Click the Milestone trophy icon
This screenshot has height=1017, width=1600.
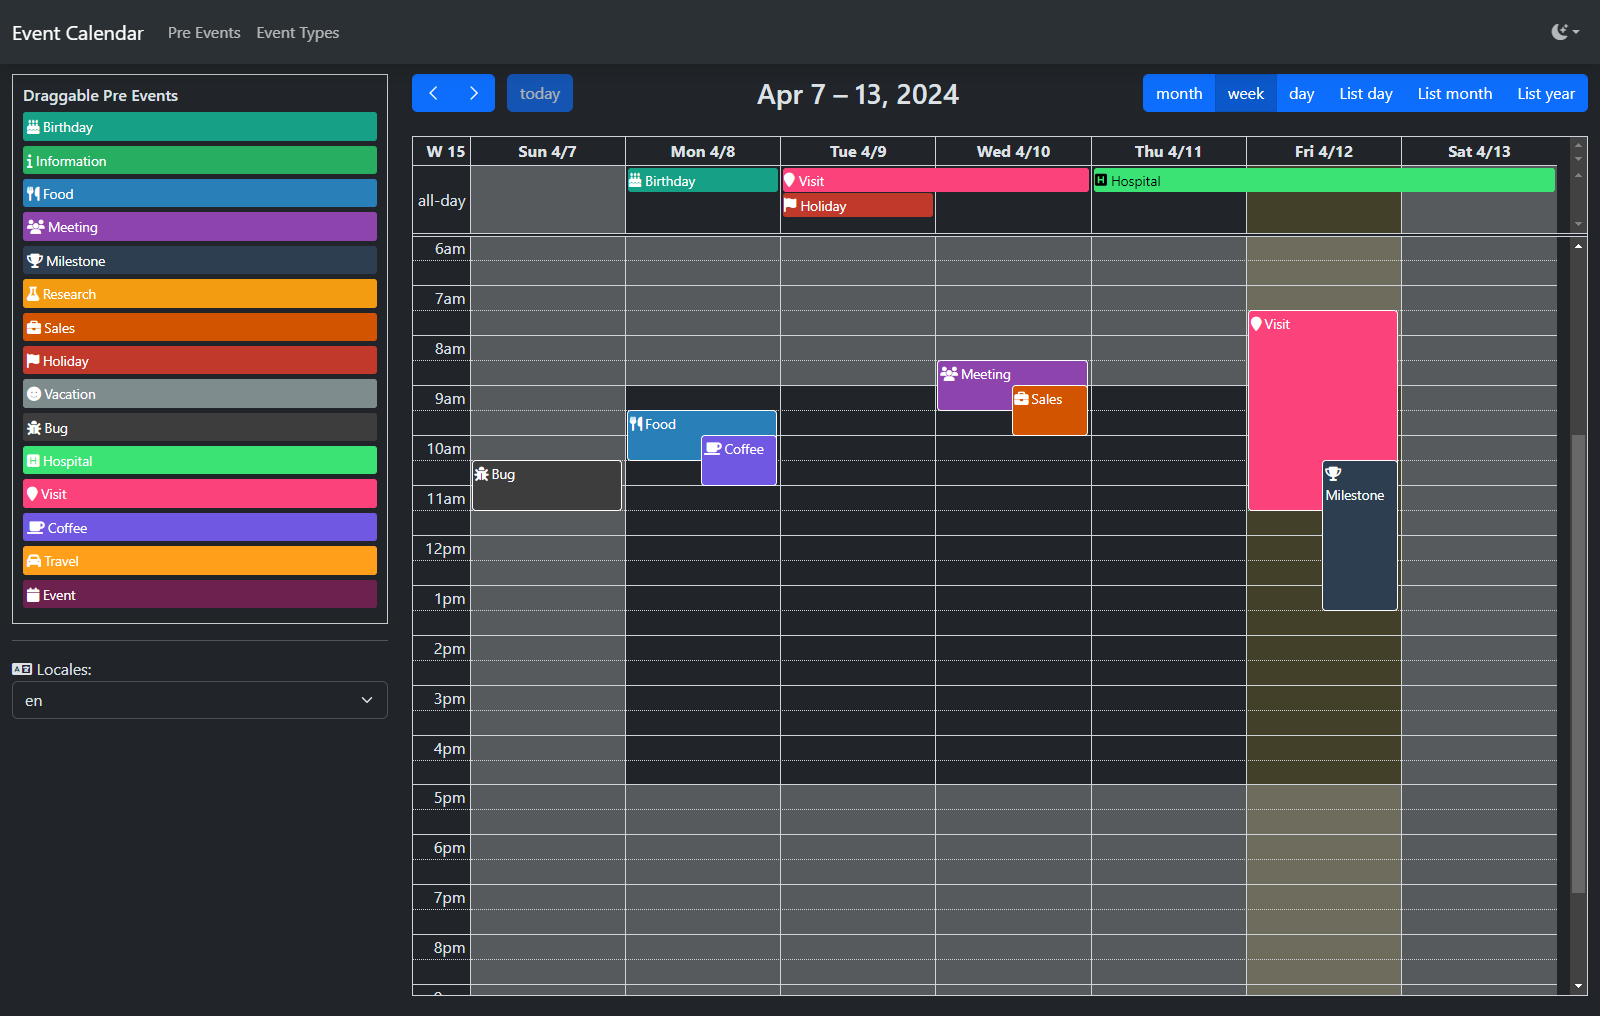[34, 261]
